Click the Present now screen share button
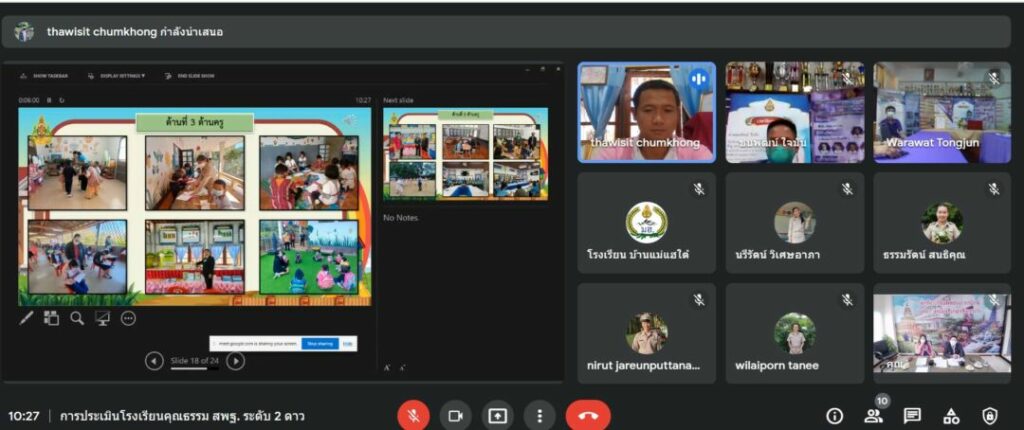The image size is (1024, 430). (497, 415)
